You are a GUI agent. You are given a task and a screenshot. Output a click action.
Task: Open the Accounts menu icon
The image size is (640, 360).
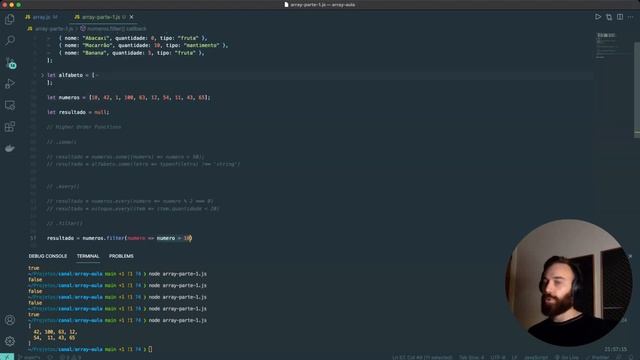tap(10, 320)
